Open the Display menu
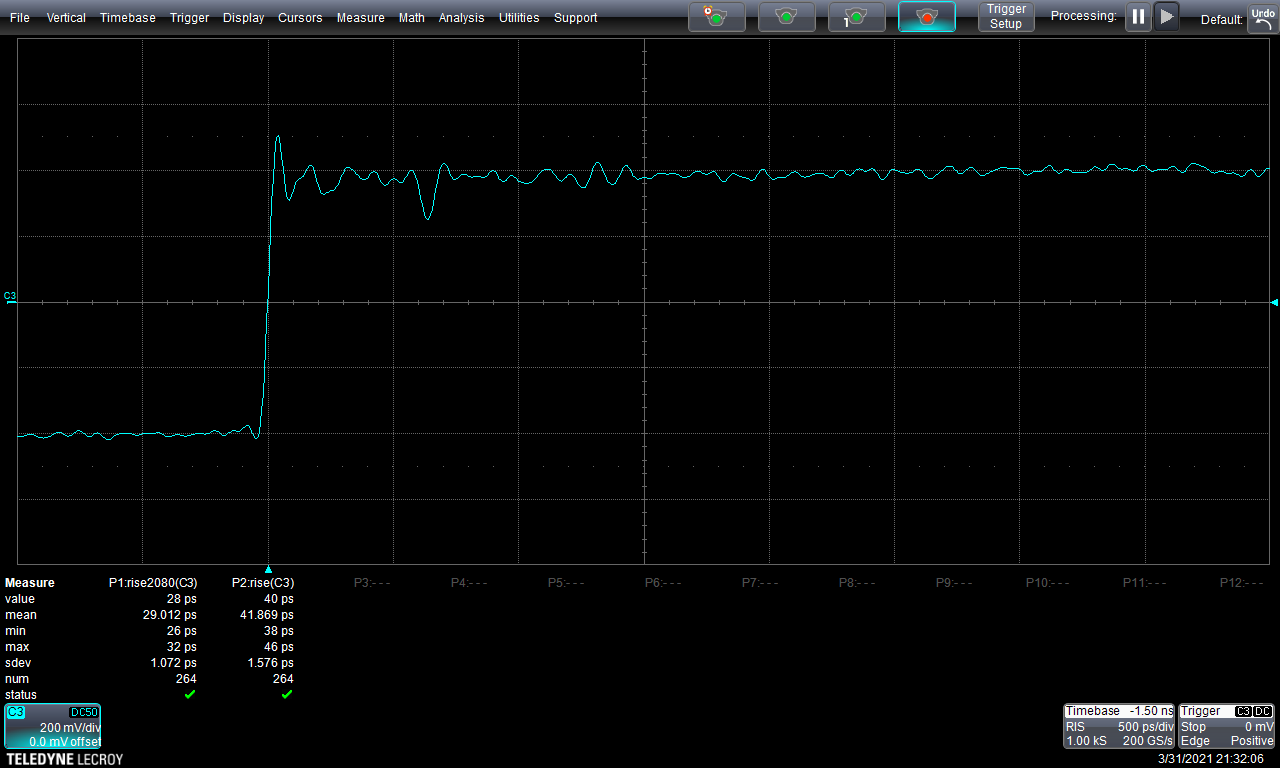 click(x=244, y=18)
